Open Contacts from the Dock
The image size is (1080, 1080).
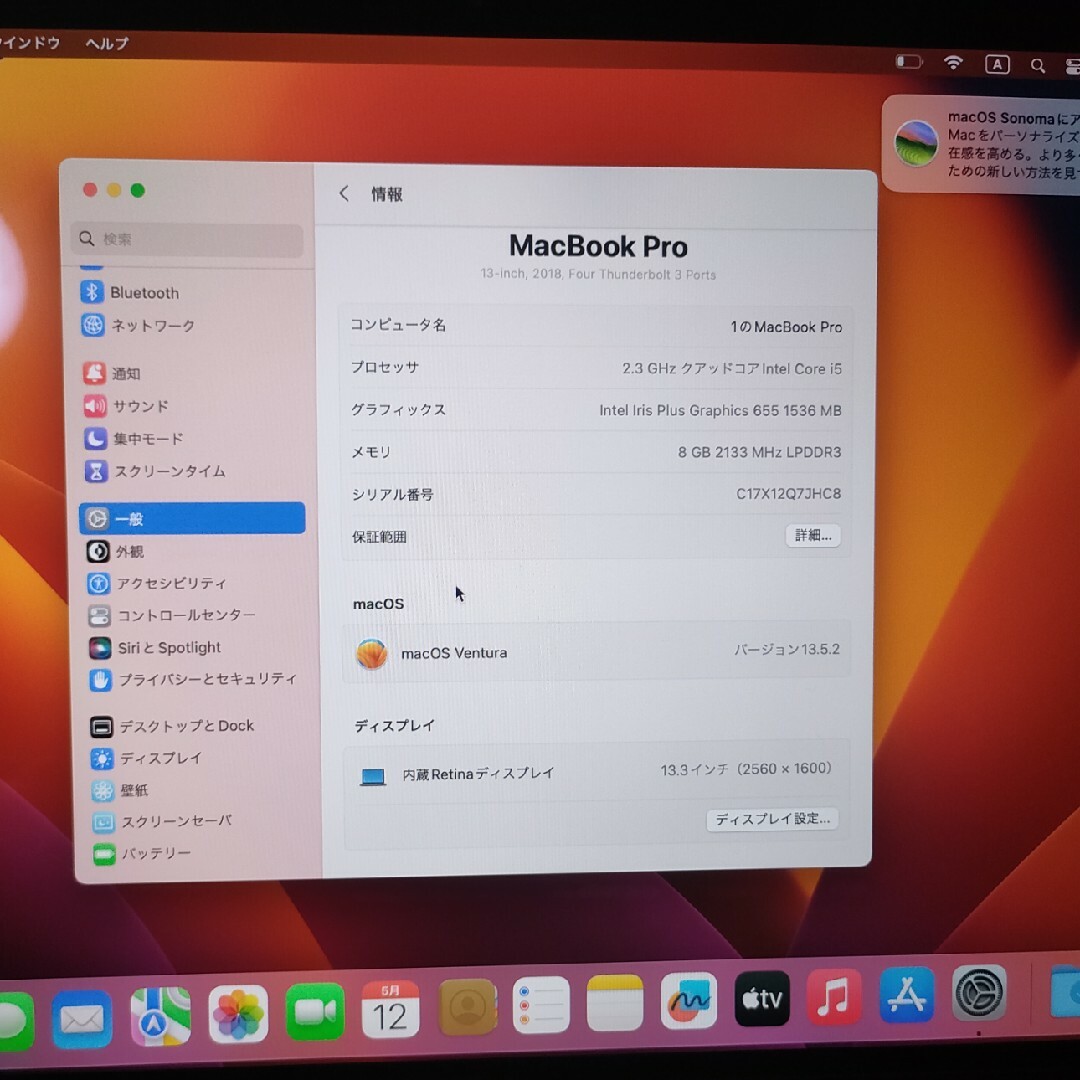pyautogui.click(x=468, y=1006)
